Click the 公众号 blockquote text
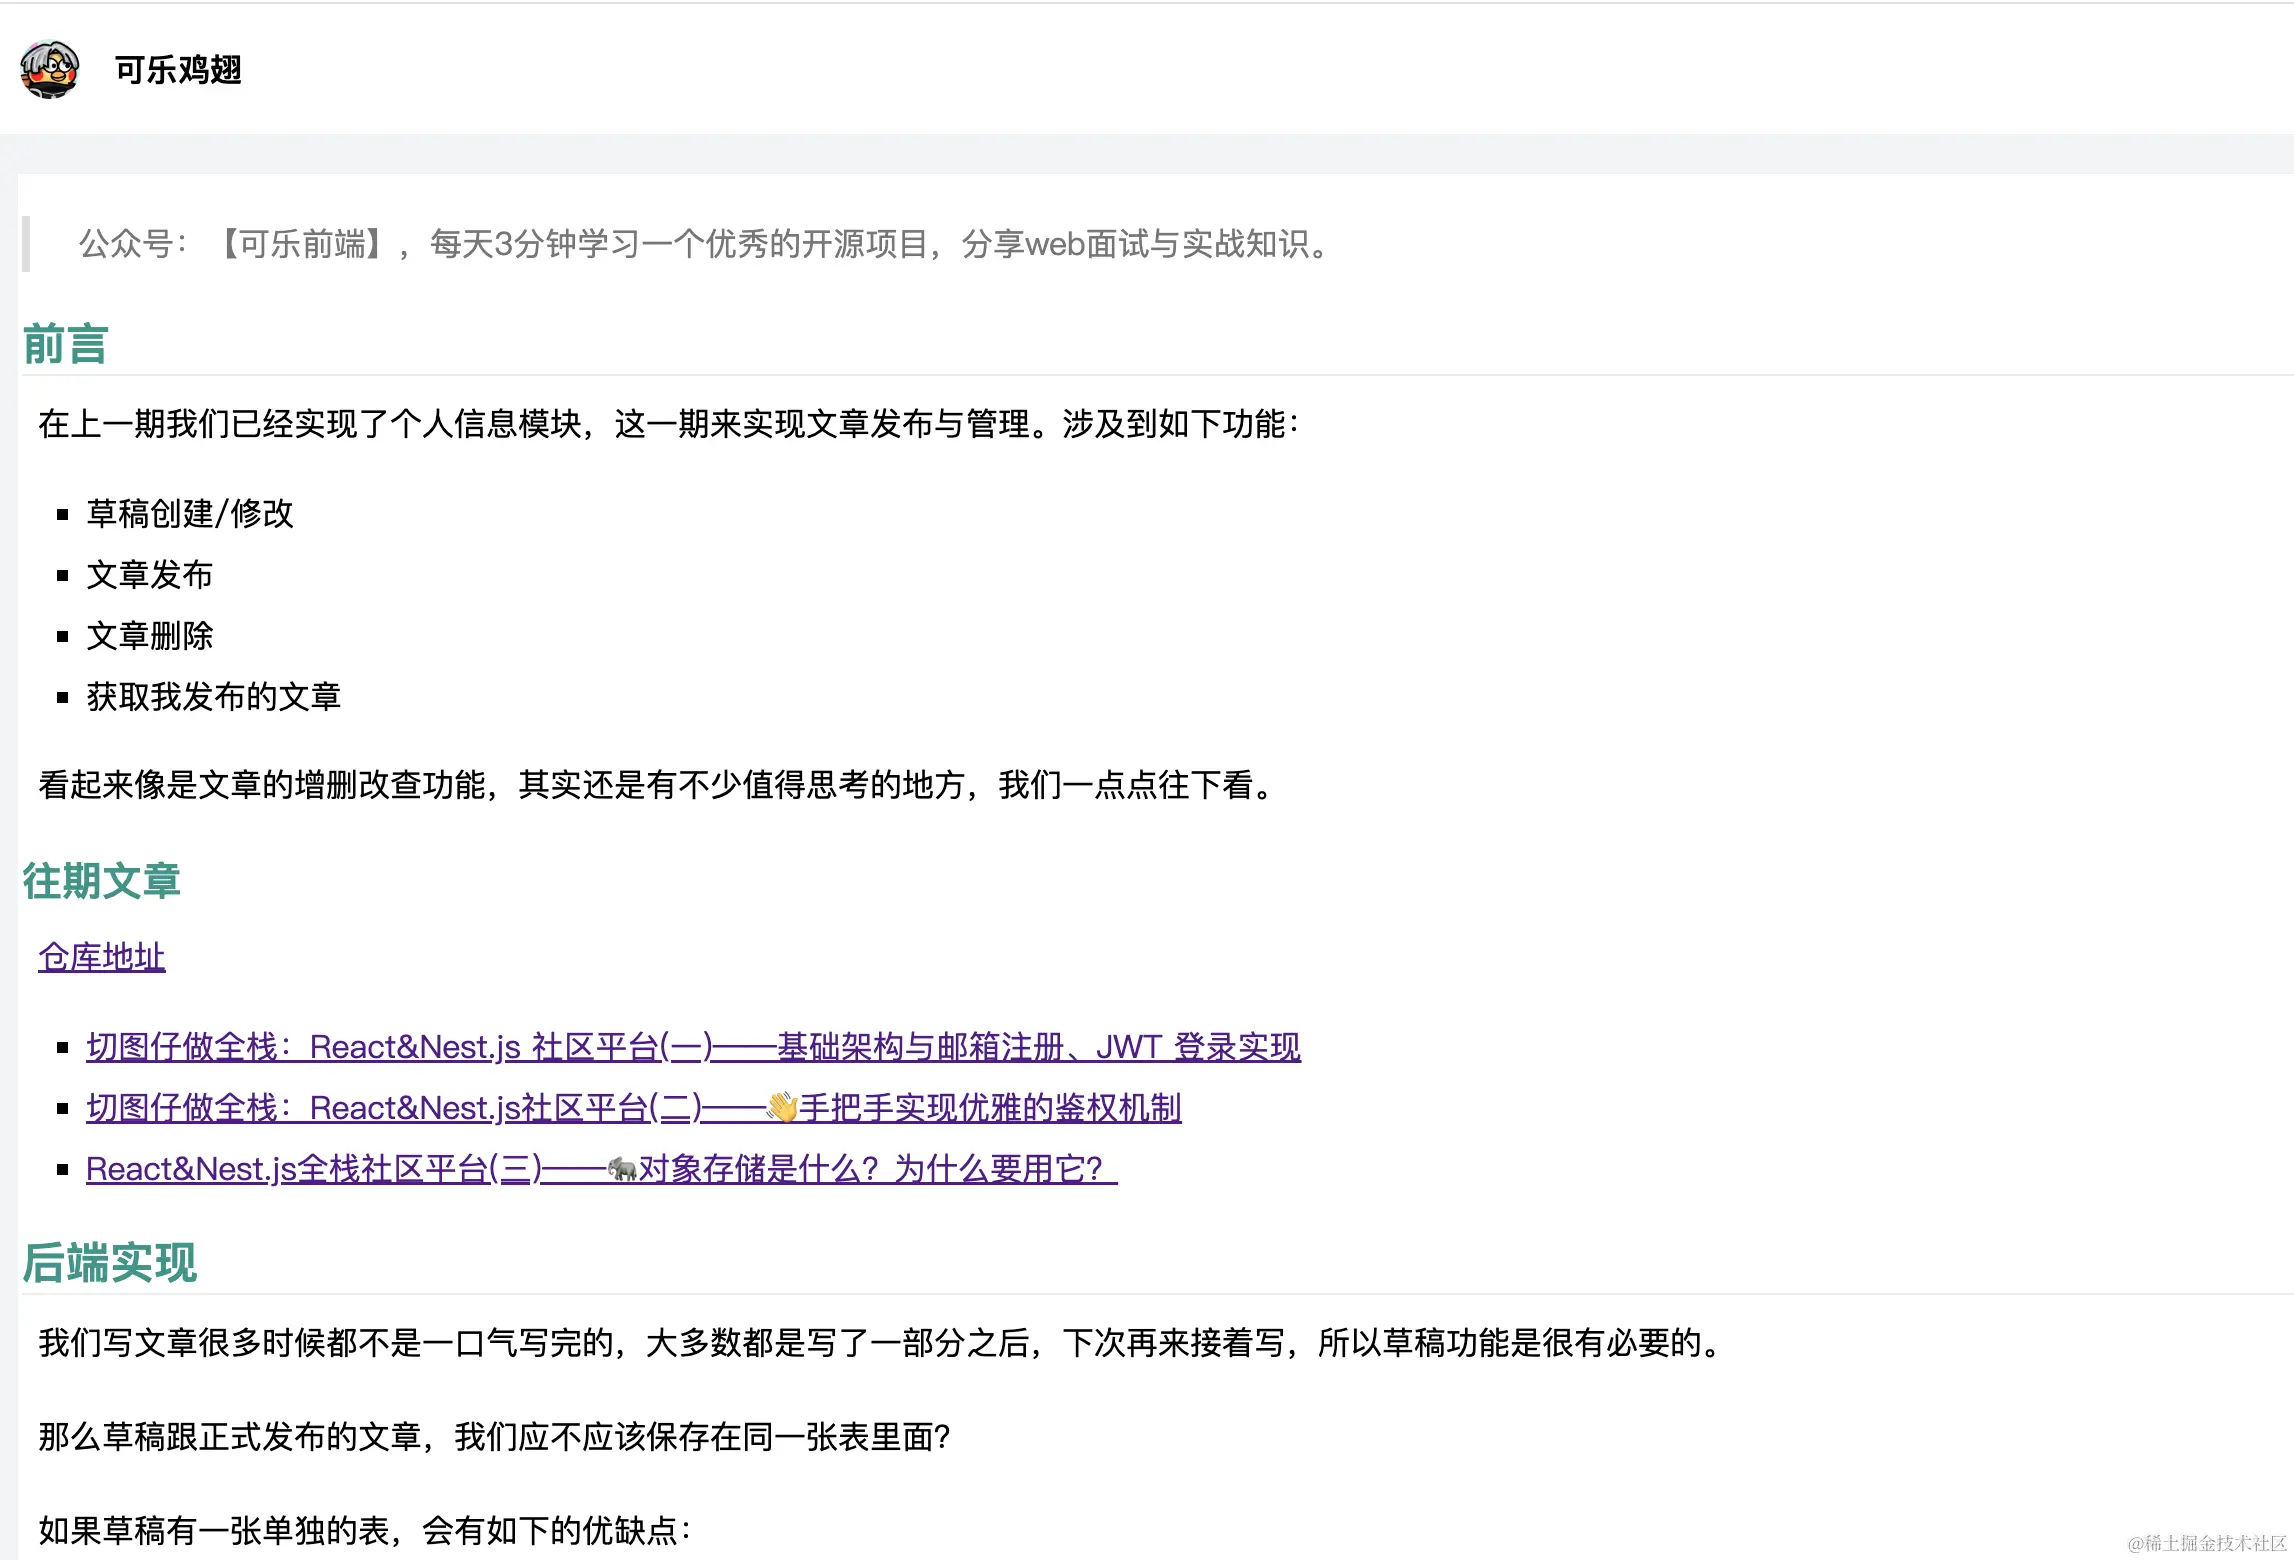 [x=706, y=244]
